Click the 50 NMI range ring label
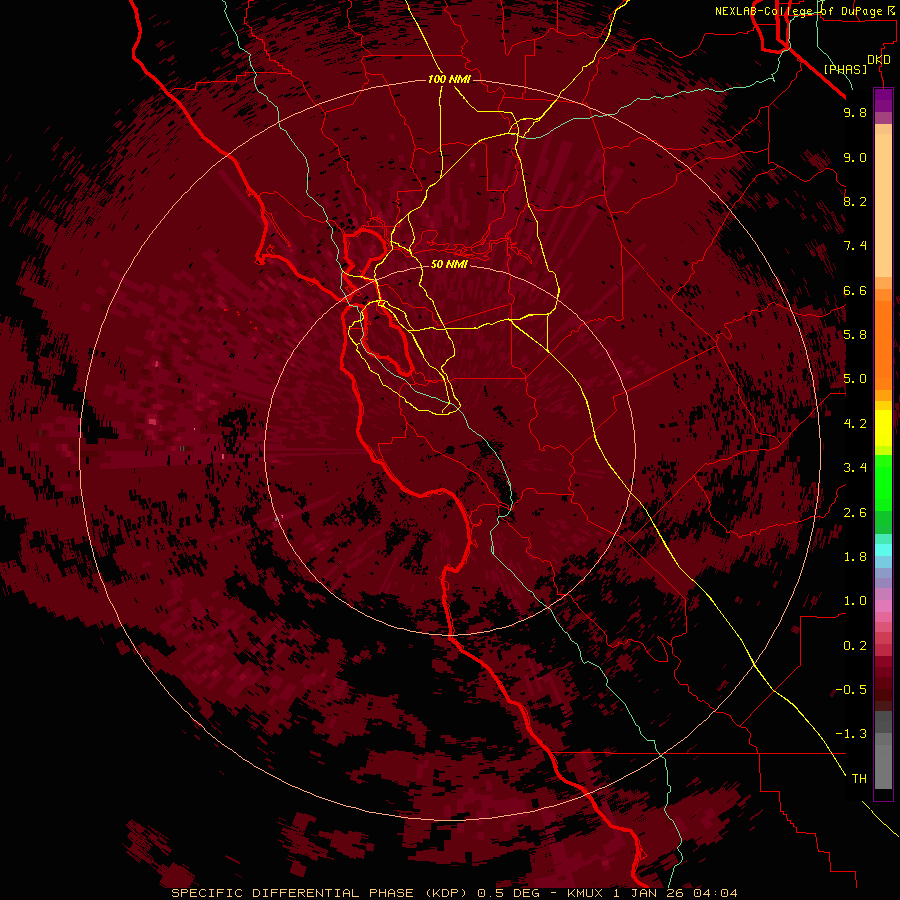Image resolution: width=900 pixels, height=900 pixels. point(449,264)
